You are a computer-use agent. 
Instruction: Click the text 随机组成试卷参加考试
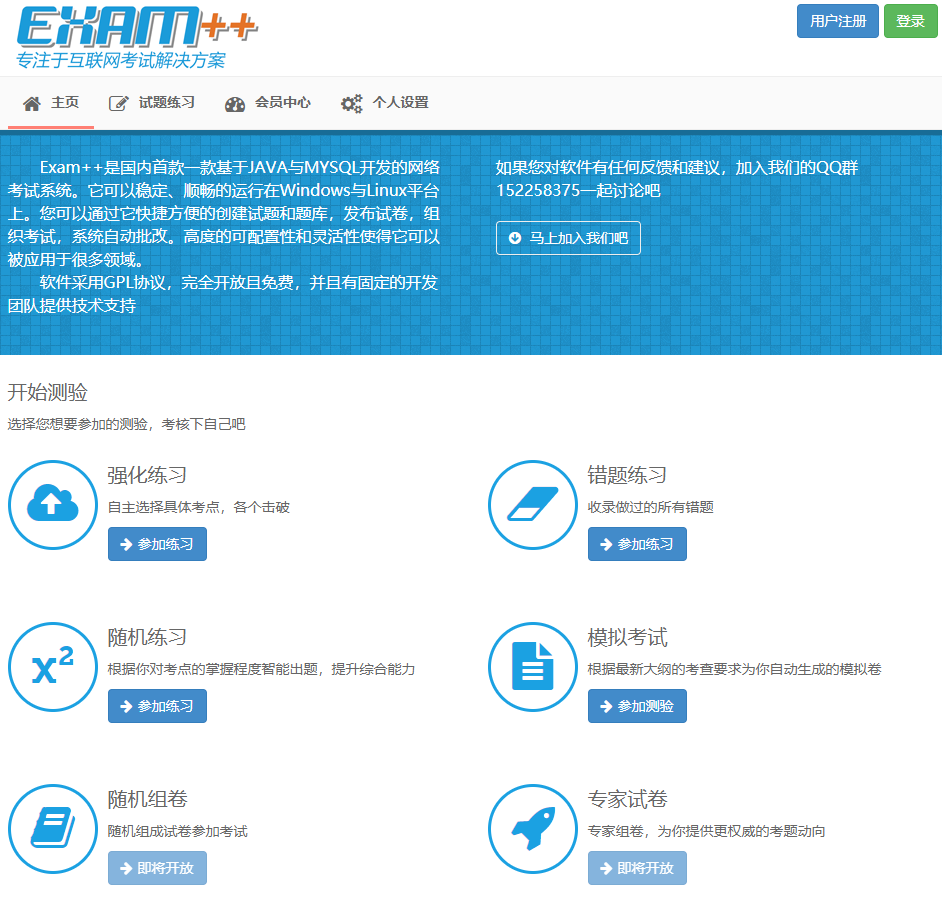tap(178, 831)
